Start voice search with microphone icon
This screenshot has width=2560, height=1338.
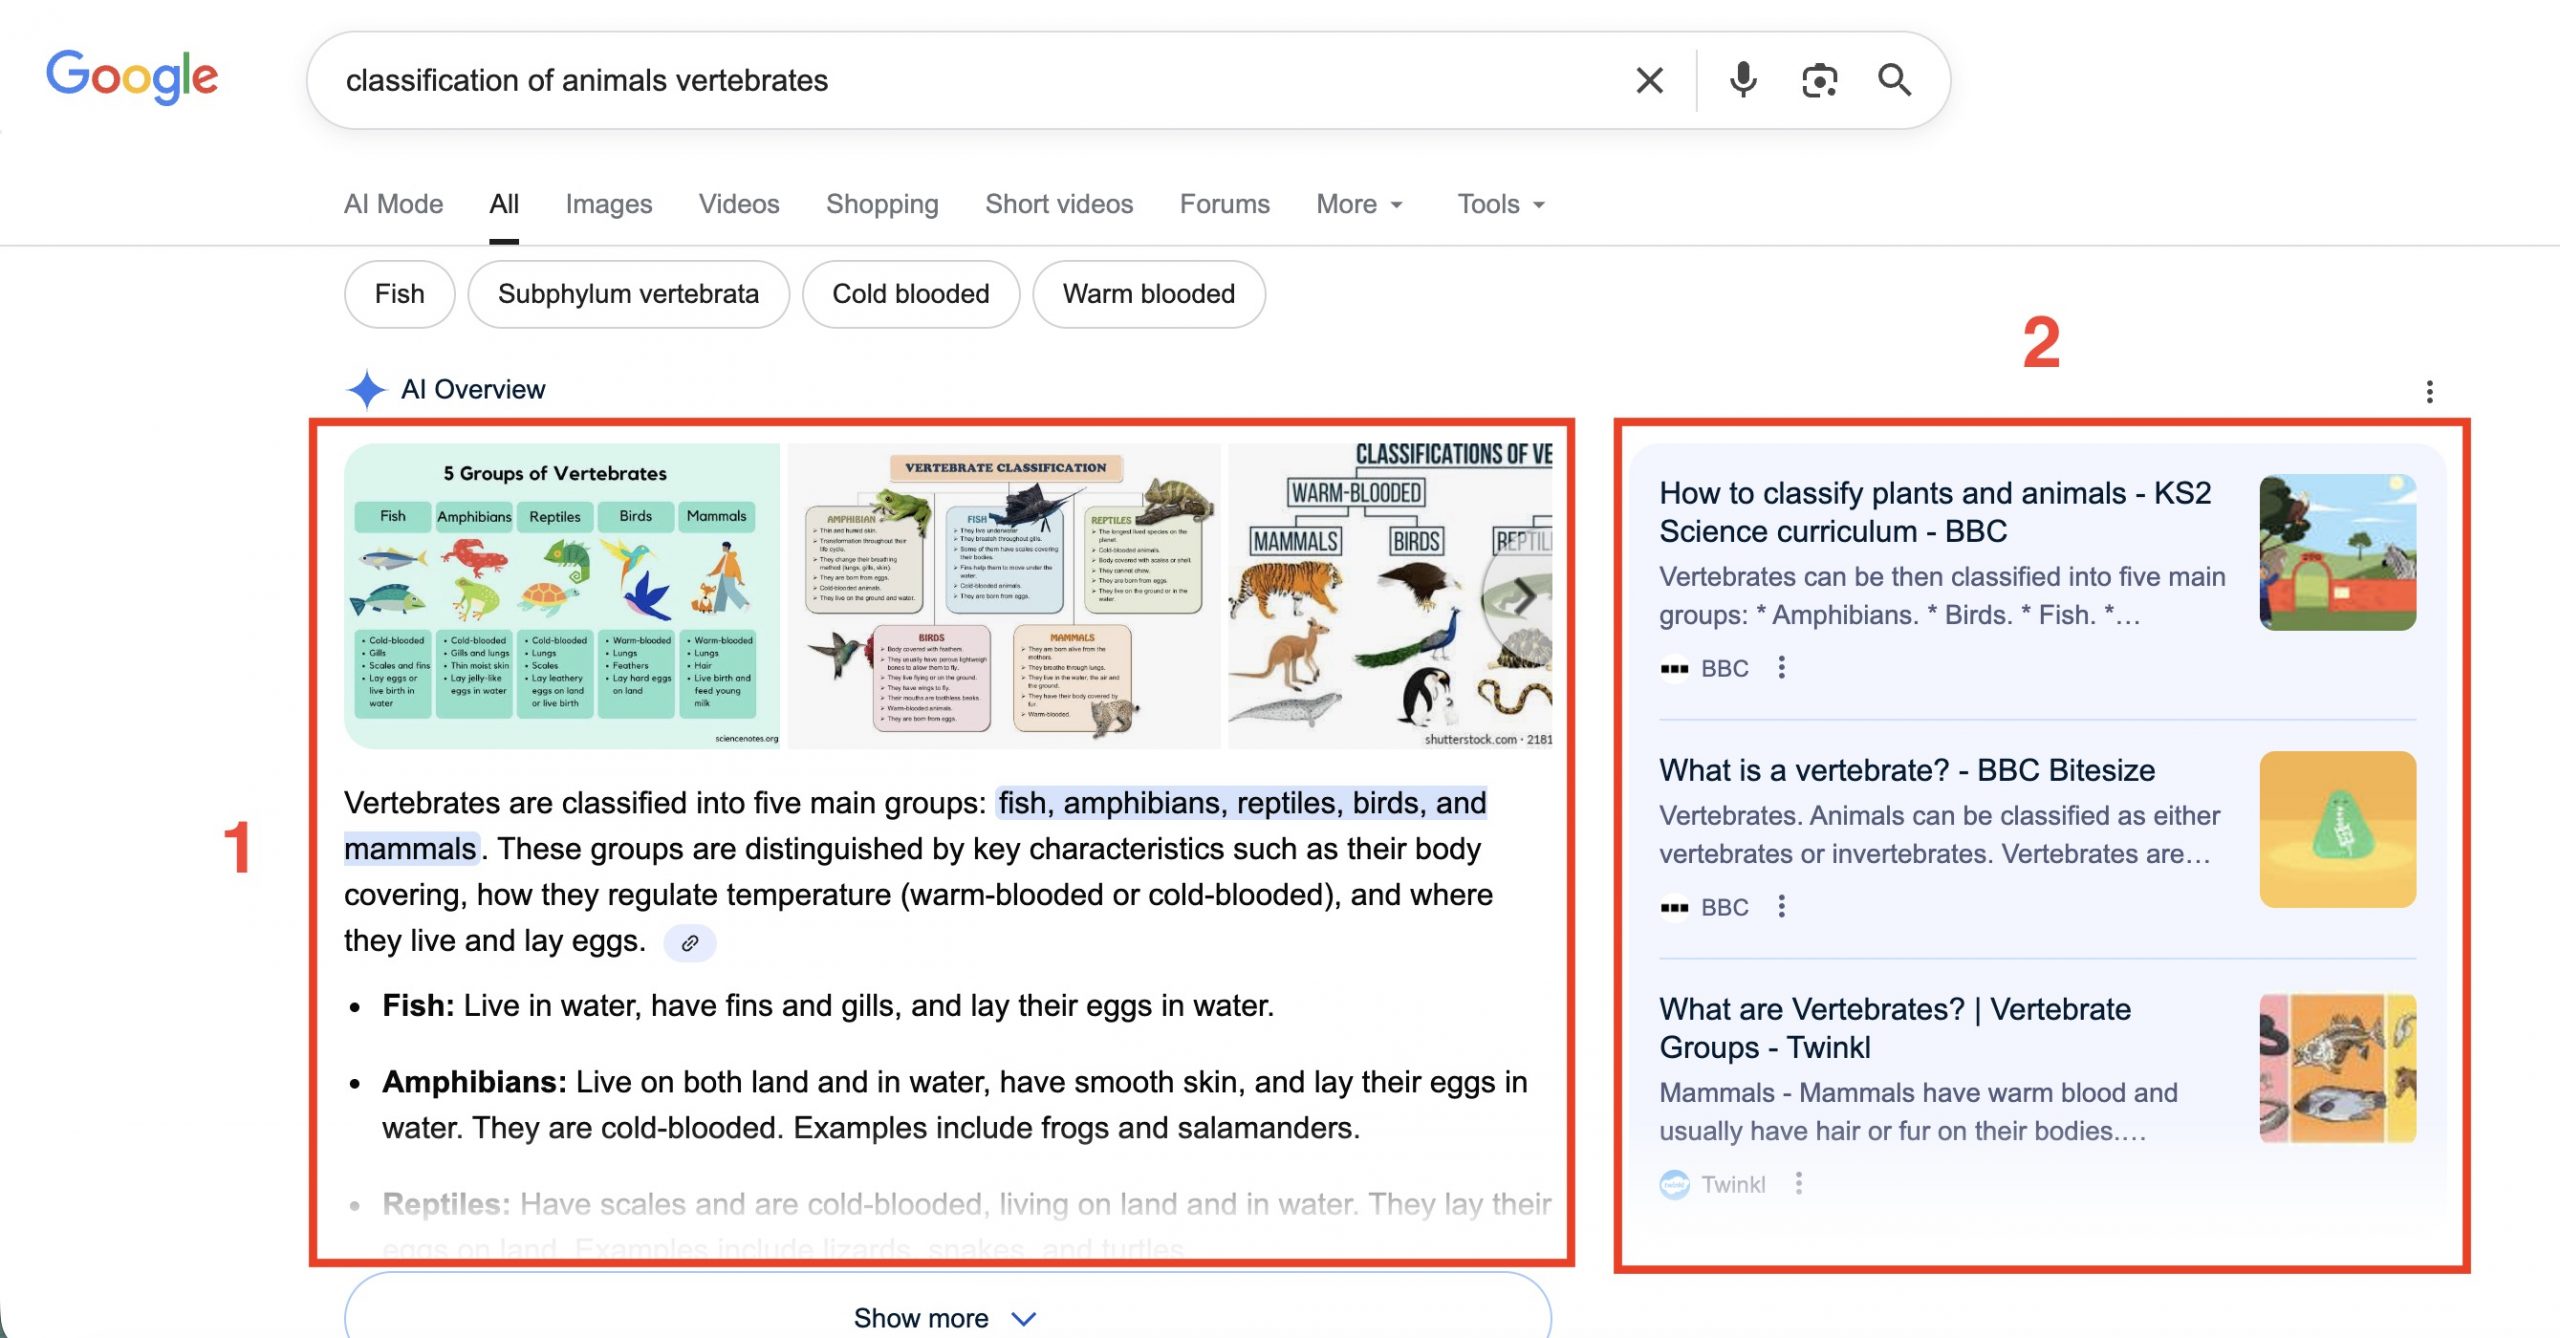click(1742, 80)
